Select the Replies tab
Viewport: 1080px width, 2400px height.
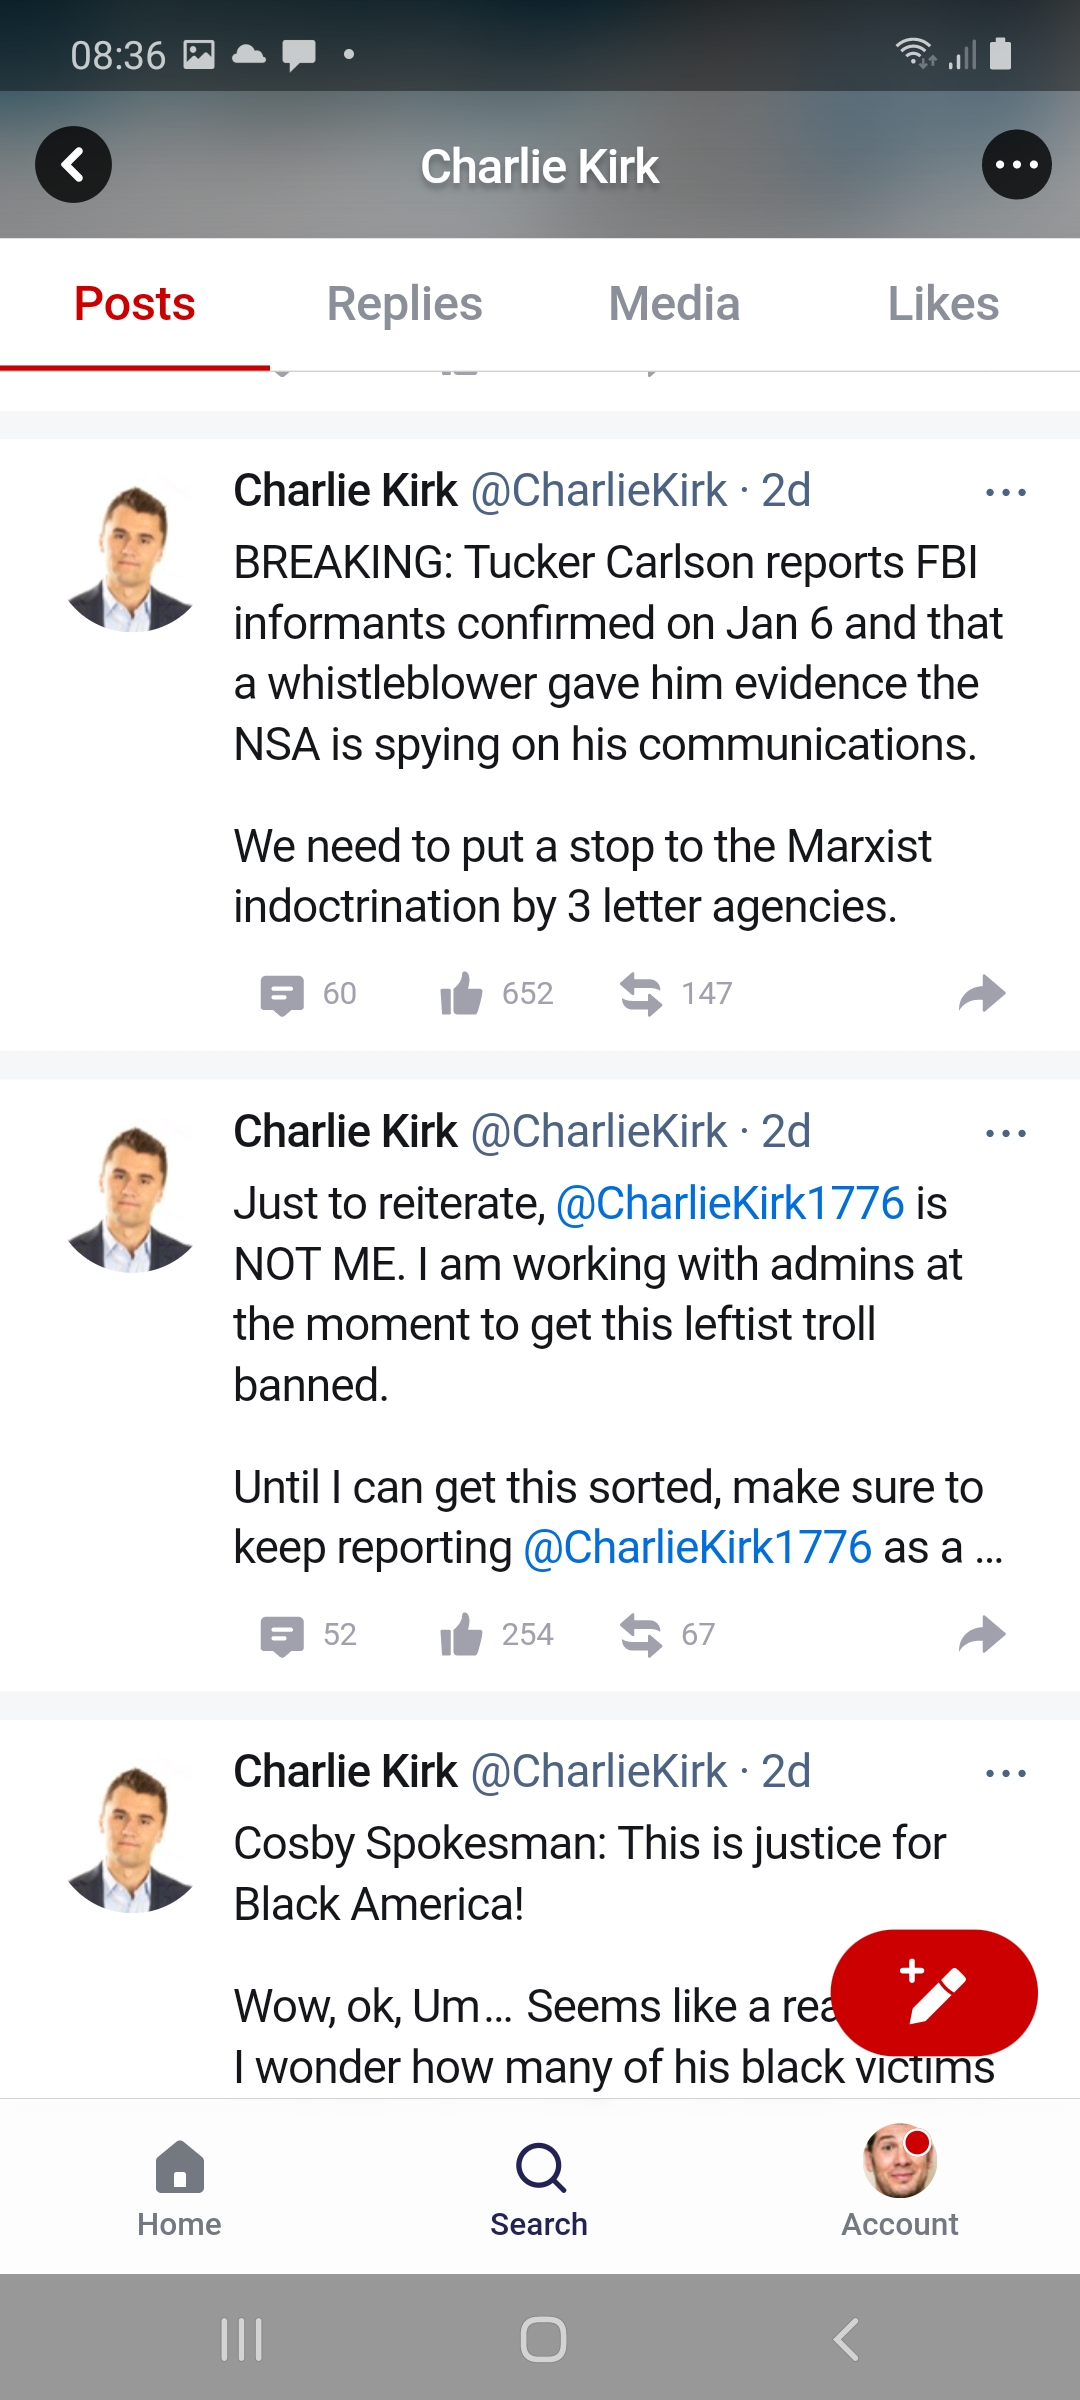pos(404,303)
